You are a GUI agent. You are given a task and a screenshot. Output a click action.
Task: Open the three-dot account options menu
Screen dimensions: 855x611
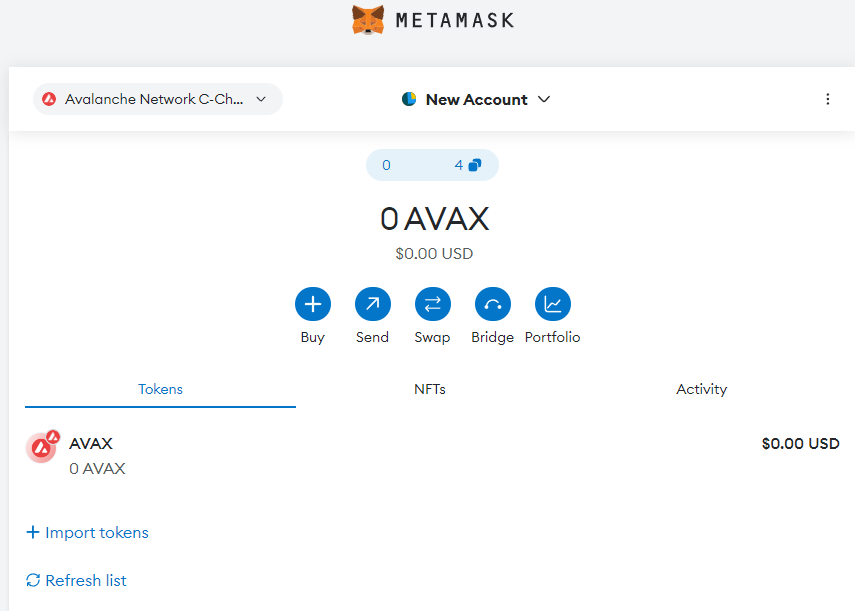click(x=828, y=99)
